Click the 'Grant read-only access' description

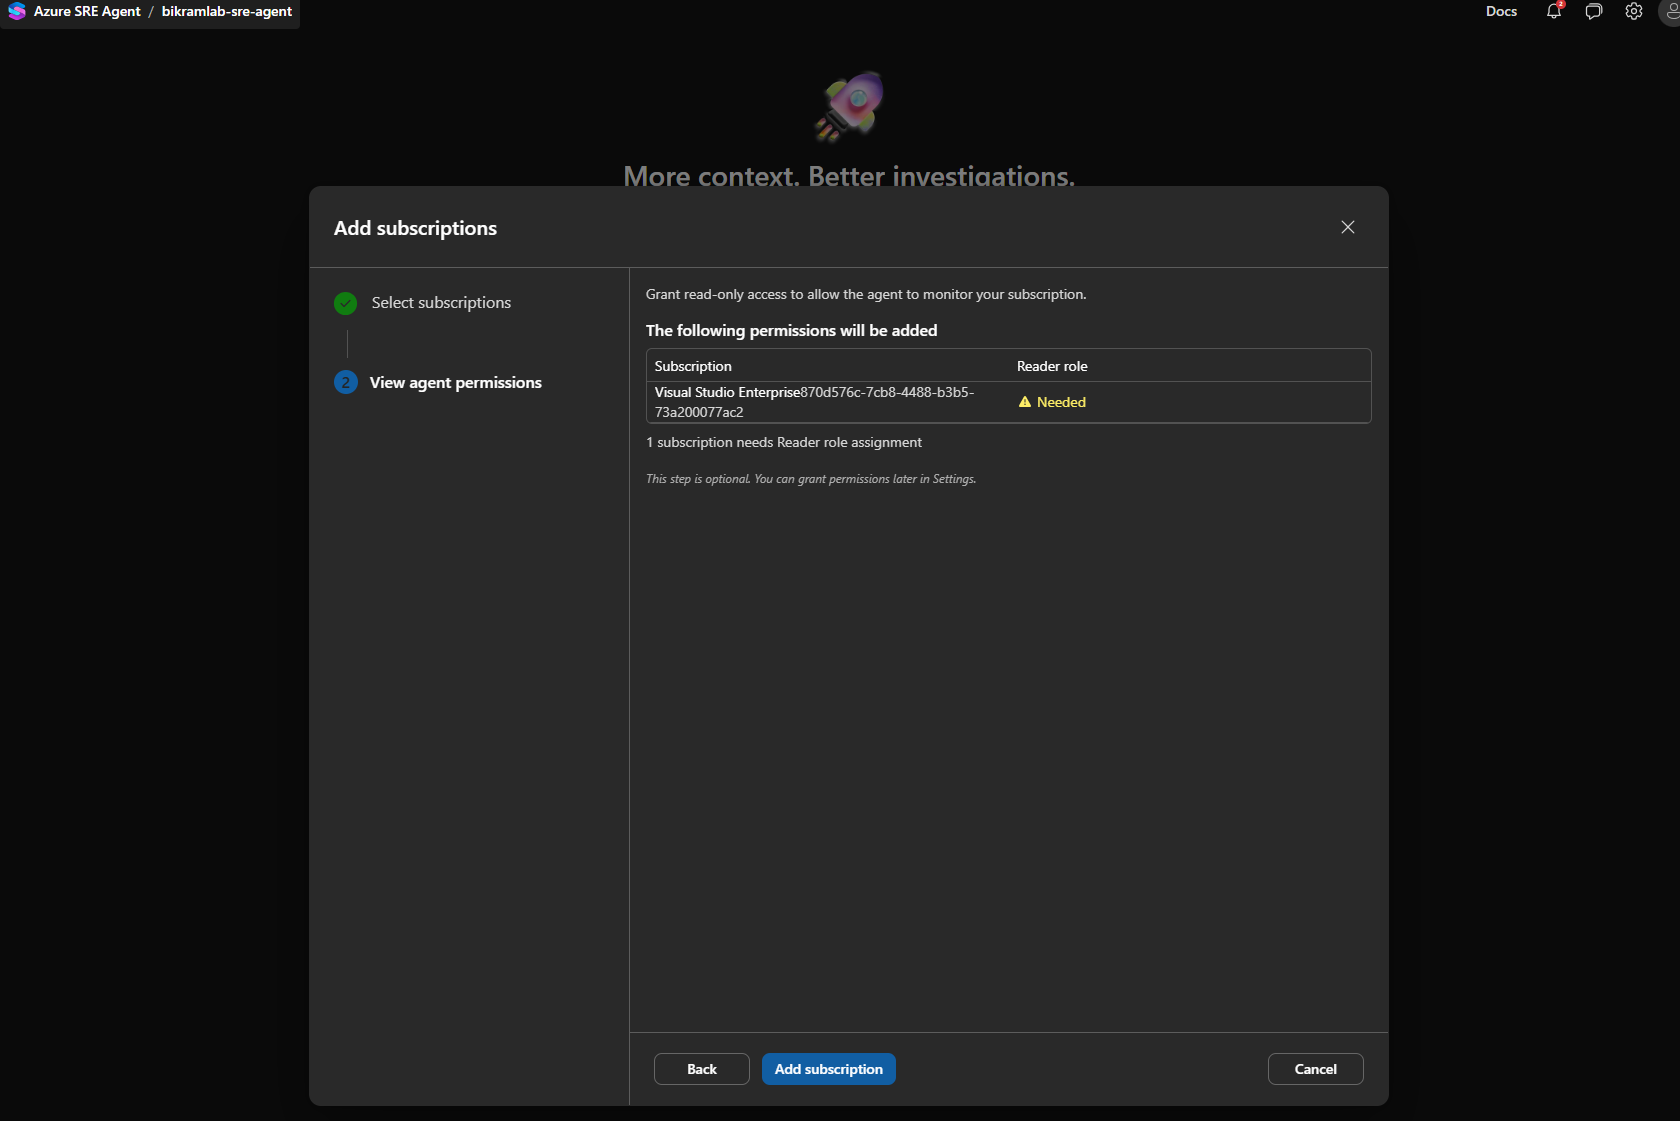click(866, 294)
